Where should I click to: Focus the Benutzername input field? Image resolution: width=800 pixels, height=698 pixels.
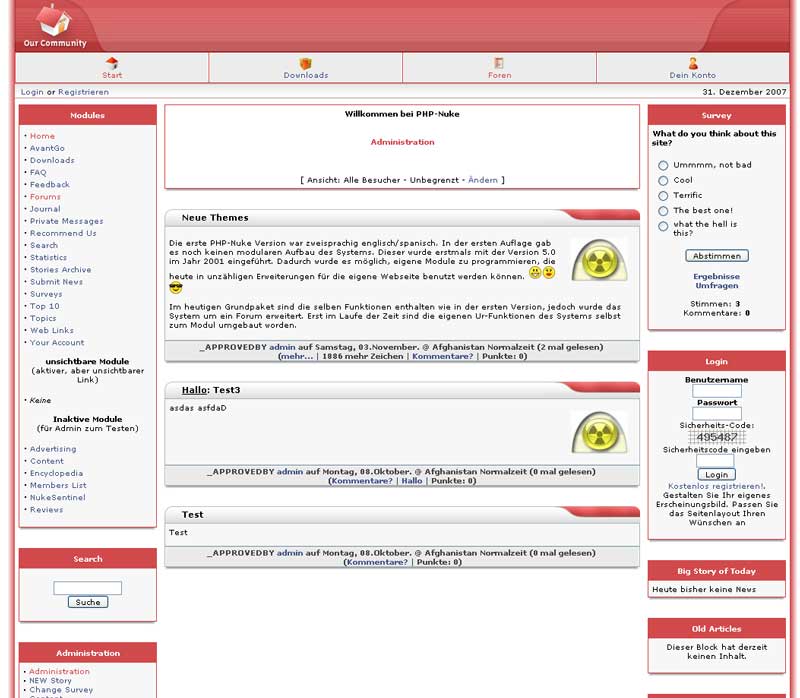click(716, 391)
